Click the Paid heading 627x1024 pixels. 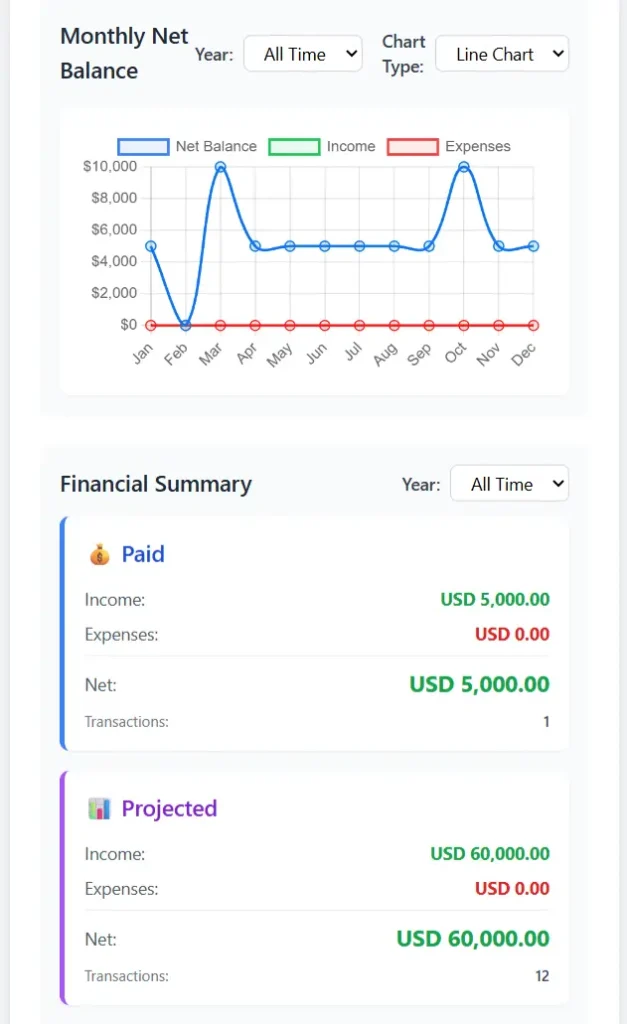click(143, 553)
